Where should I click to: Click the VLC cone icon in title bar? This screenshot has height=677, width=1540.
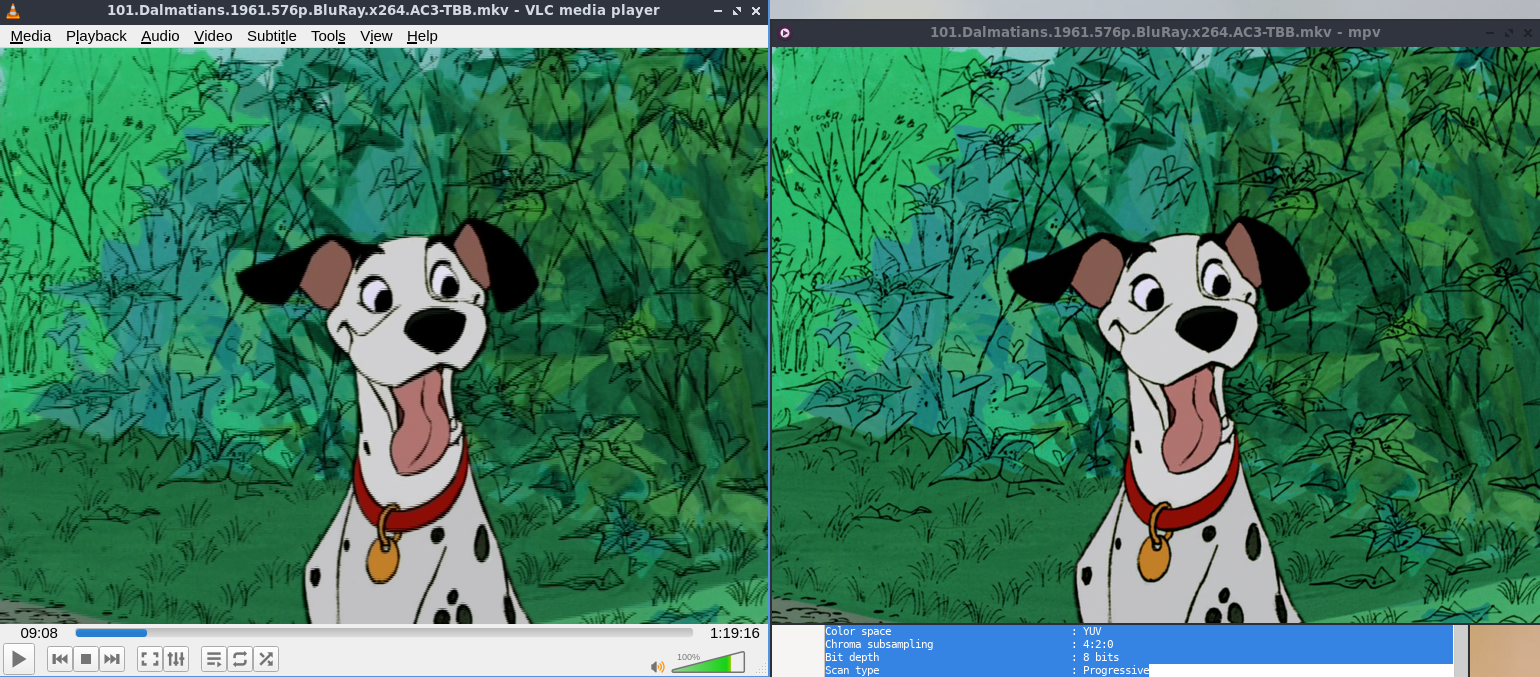(13, 11)
